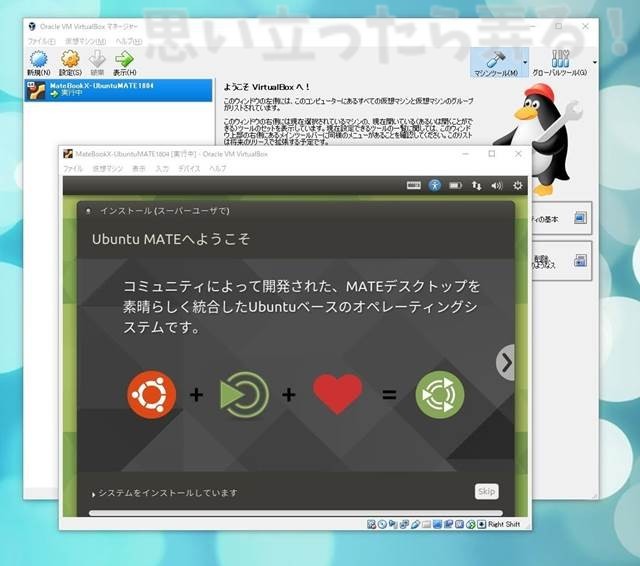Click the Right Shift host key label
Image resolution: width=640 pixels, height=566 pixels.
[504, 524]
